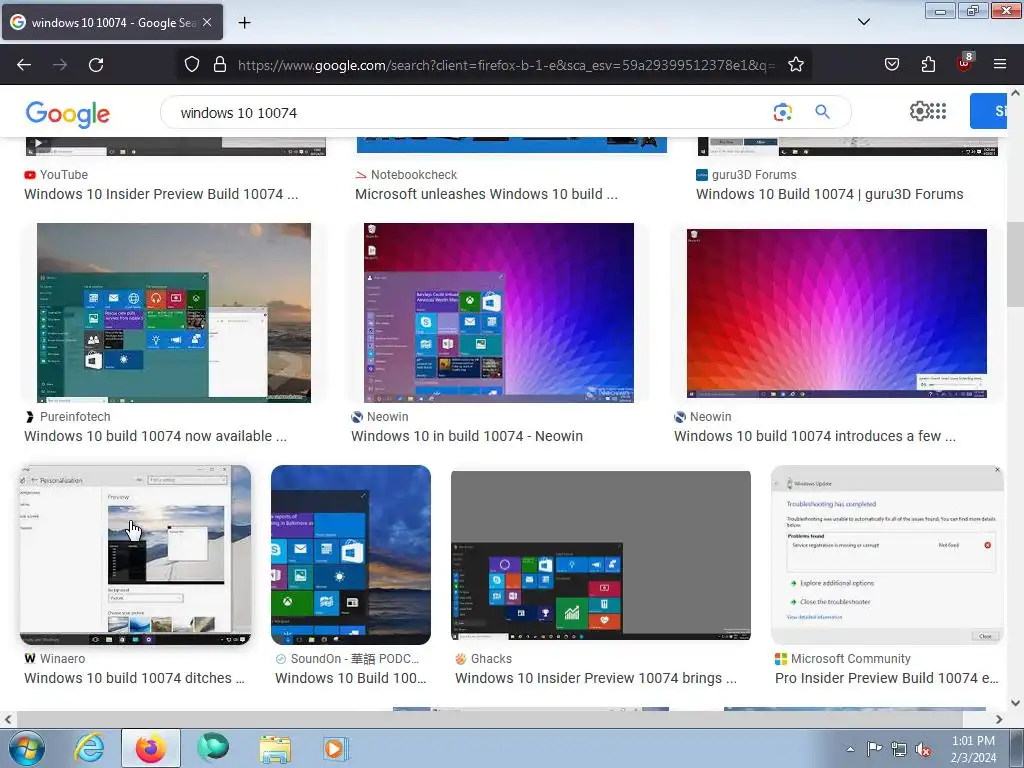Screen dimensions: 1024x768
Task: Open Ghacks dark start menu thumbnail
Action: [x=601, y=555]
